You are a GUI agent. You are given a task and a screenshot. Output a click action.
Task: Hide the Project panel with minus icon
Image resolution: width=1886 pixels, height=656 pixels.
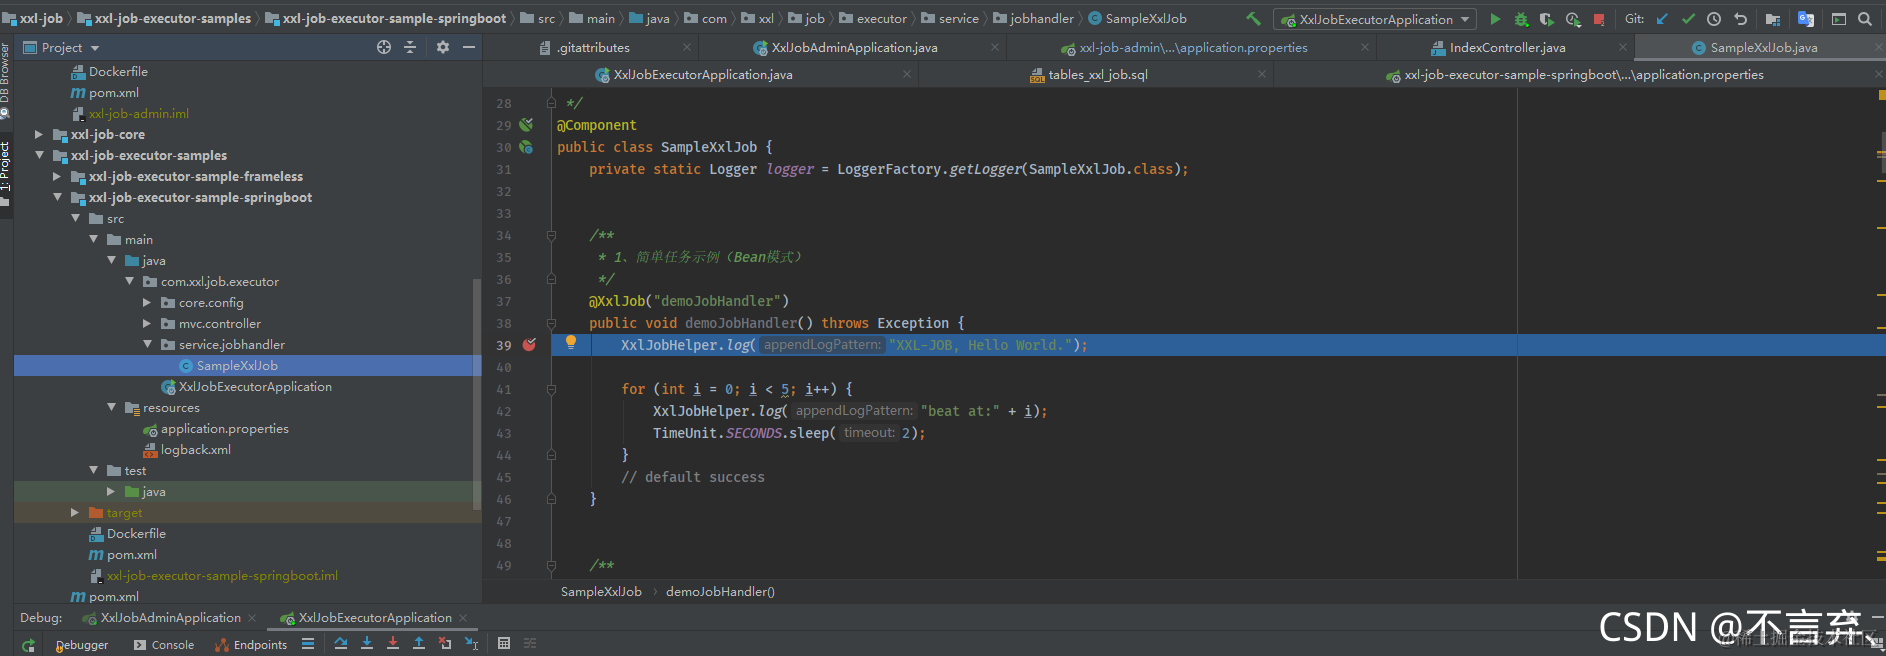point(469,47)
